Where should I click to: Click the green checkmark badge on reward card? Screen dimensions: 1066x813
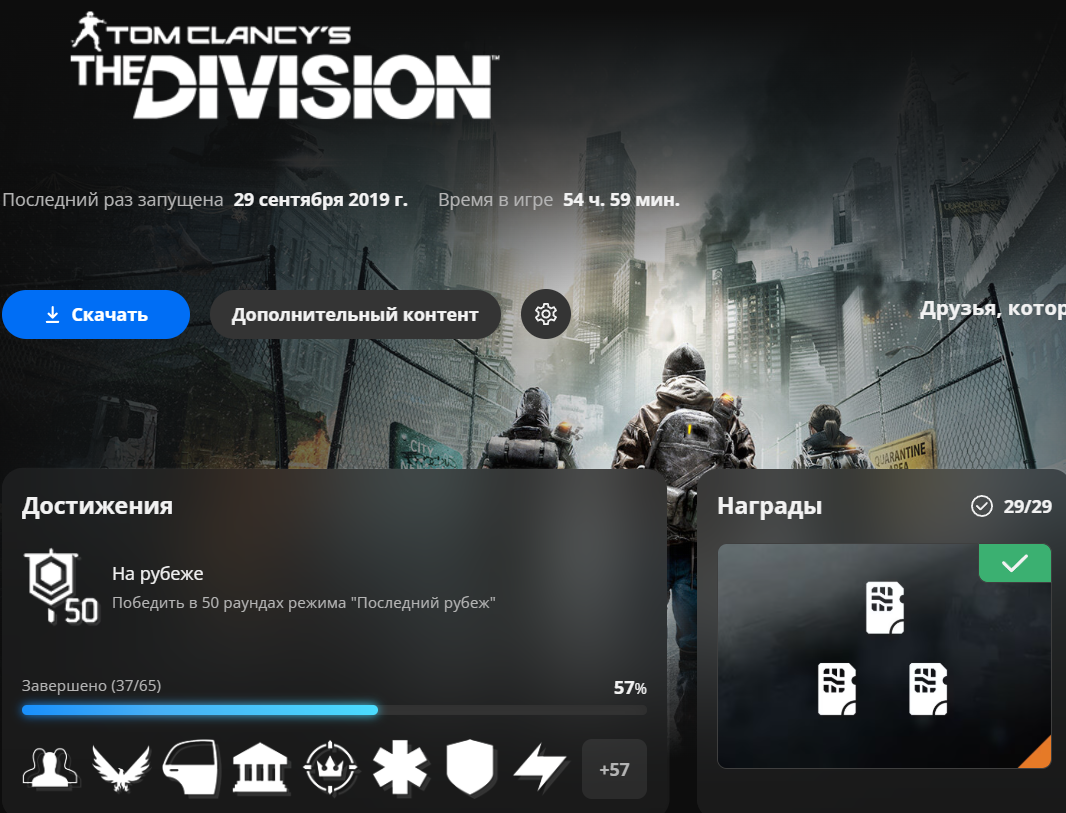click(x=1015, y=563)
